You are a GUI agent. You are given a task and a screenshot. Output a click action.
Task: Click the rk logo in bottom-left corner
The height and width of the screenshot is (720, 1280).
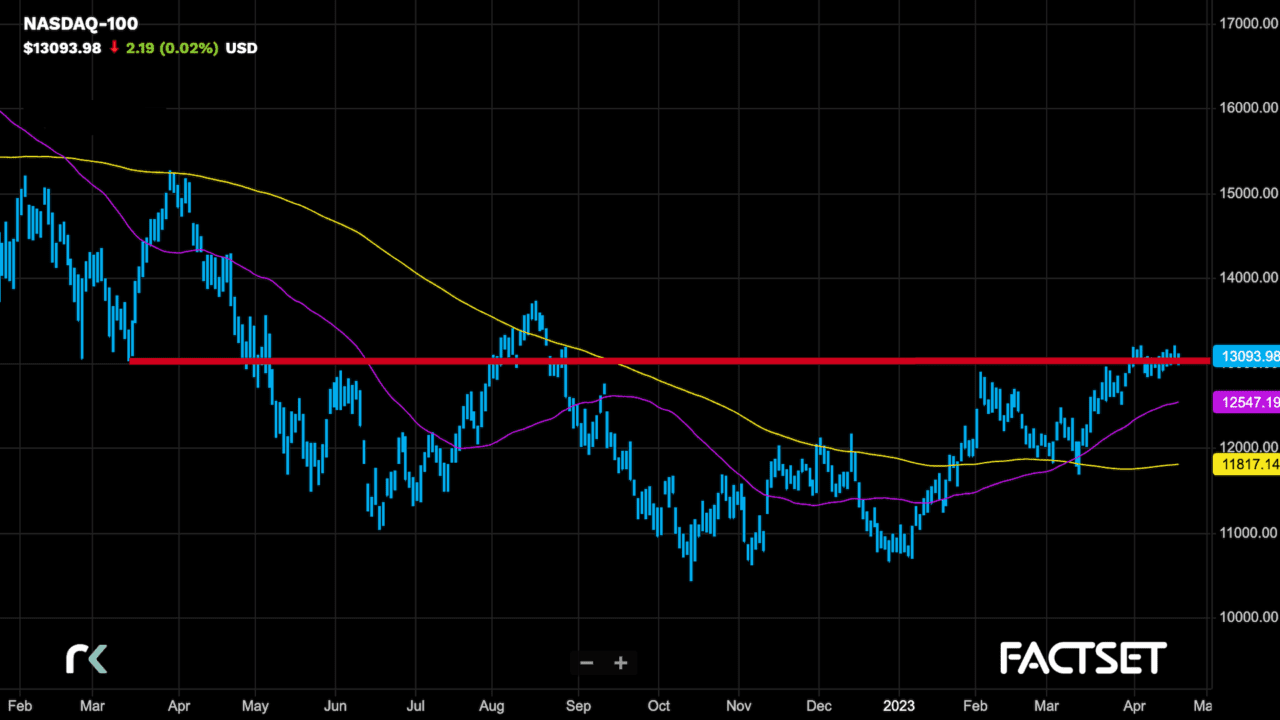(86, 658)
